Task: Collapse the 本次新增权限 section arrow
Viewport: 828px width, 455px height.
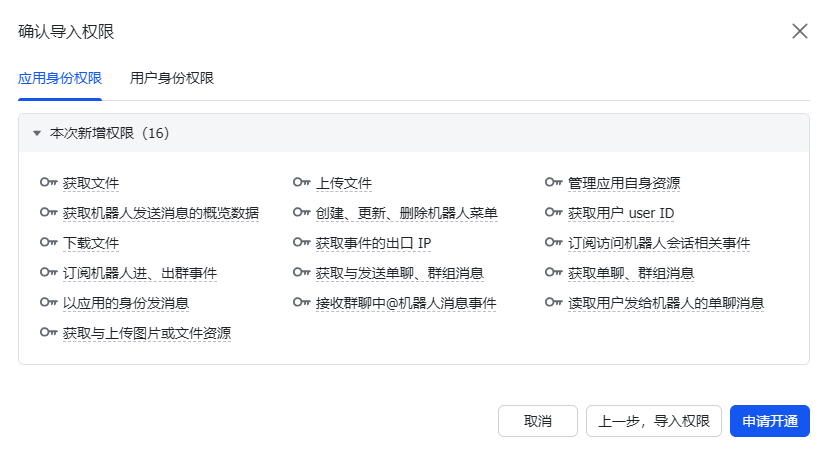Action: click(37, 133)
